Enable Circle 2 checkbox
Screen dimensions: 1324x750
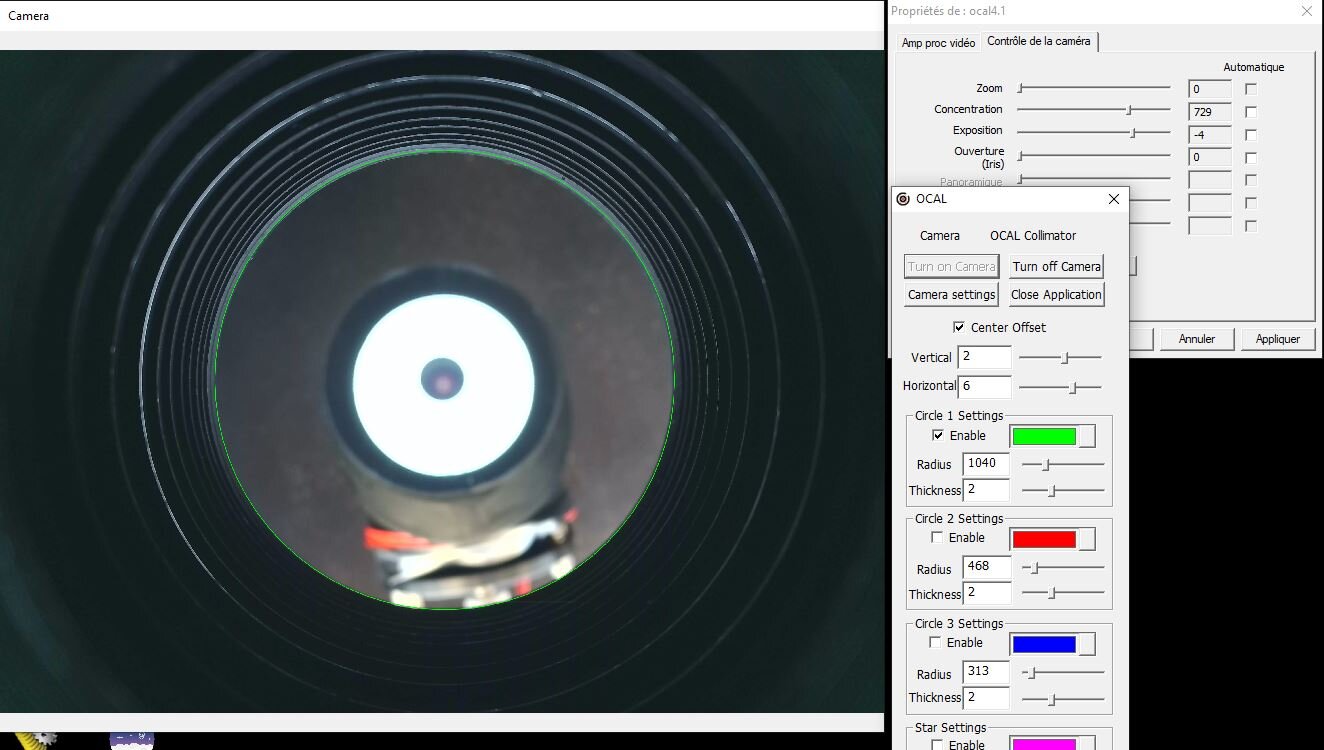click(937, 537)
